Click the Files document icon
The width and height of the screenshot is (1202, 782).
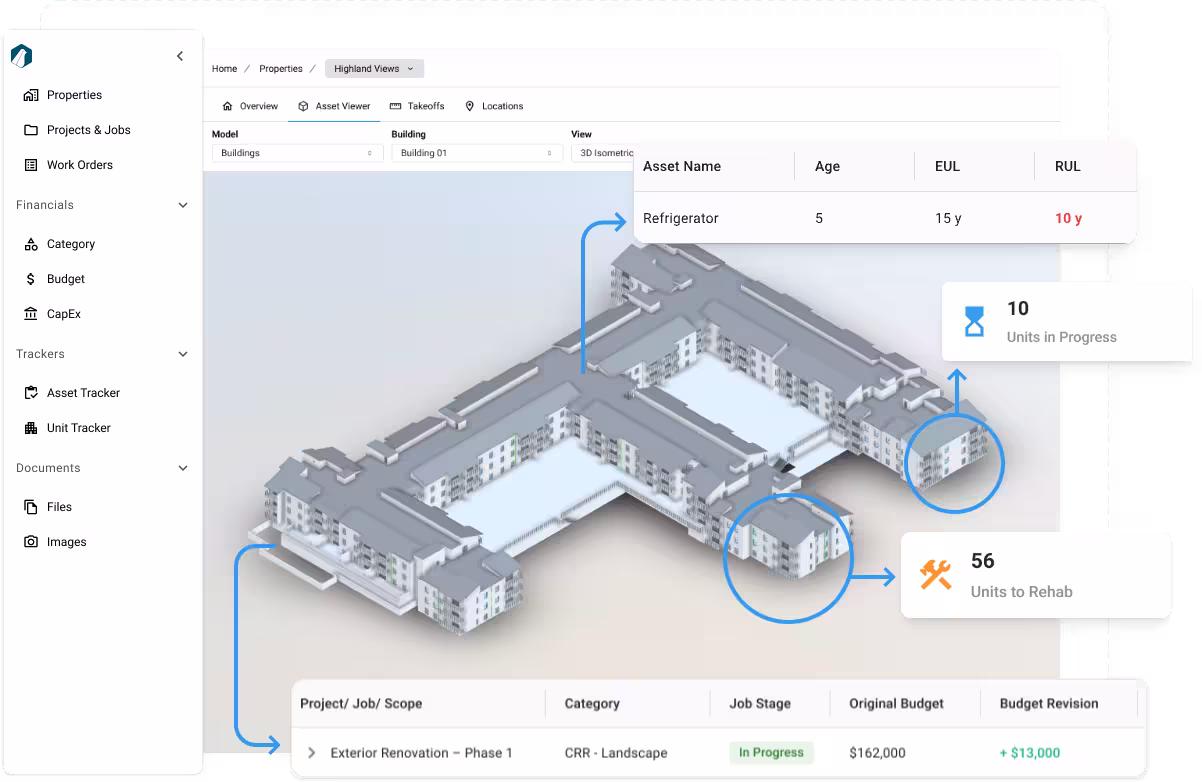(30, 507)
